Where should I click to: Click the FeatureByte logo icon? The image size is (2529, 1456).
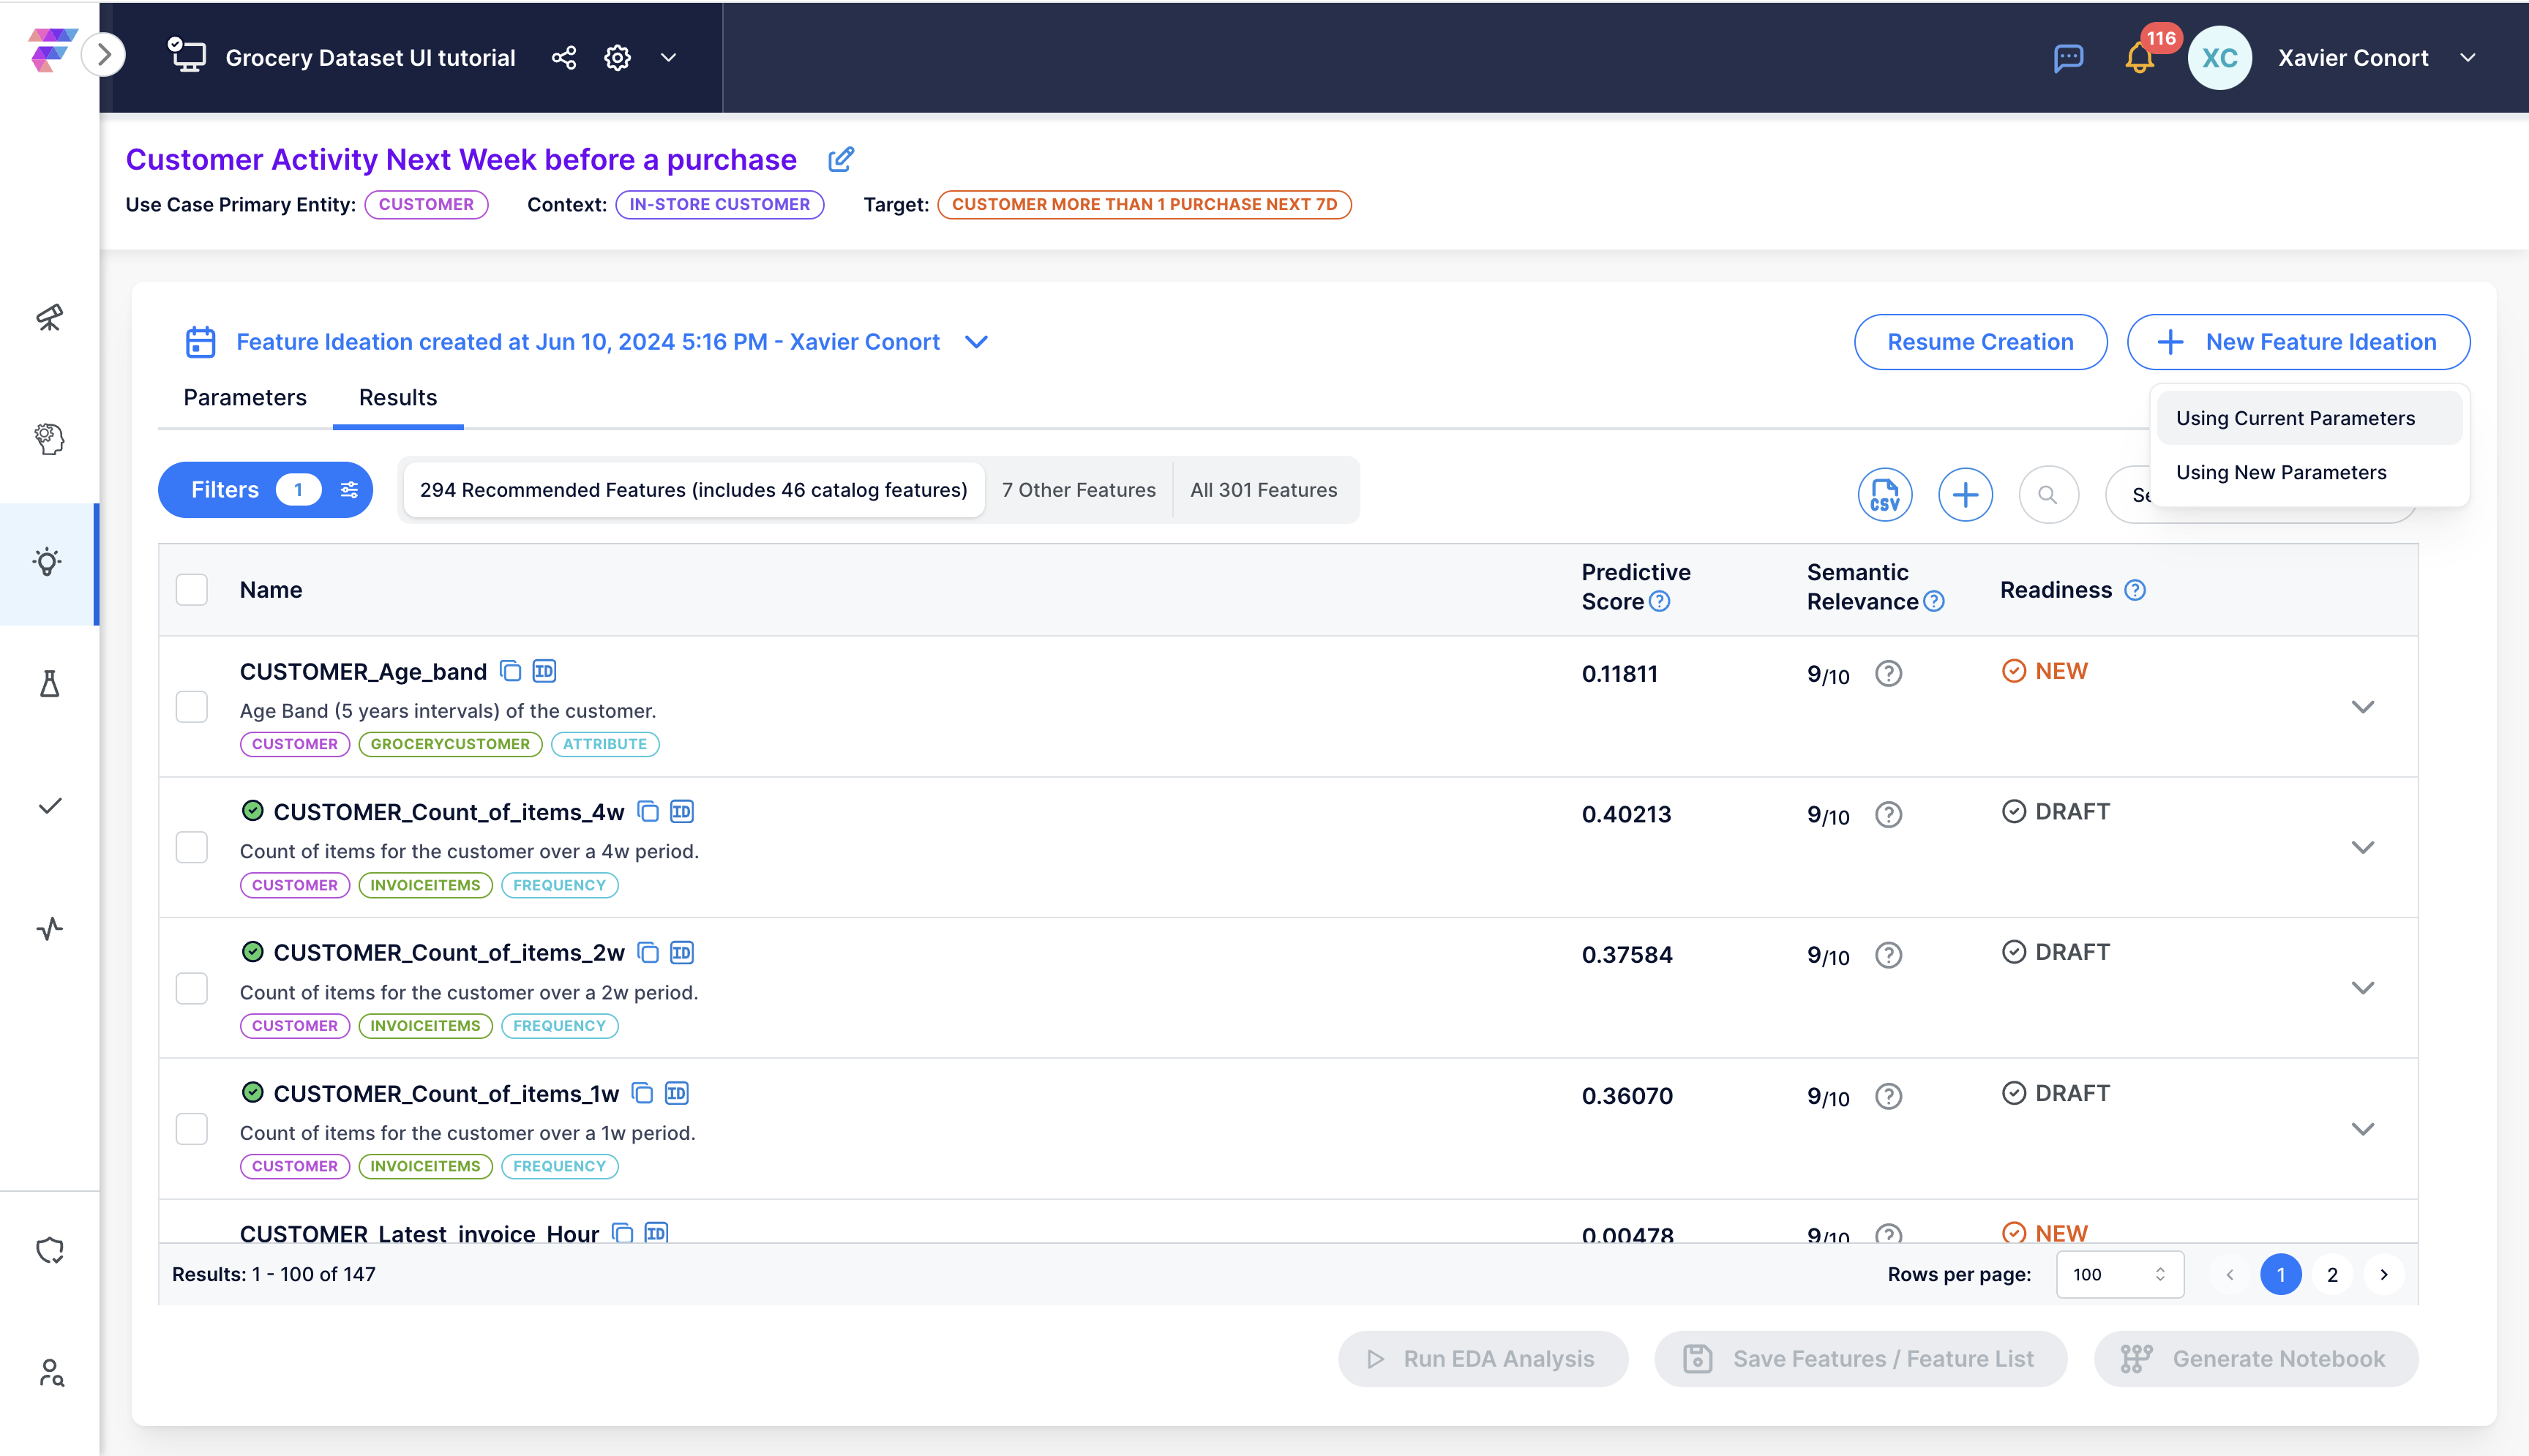[x=51, y=51]
